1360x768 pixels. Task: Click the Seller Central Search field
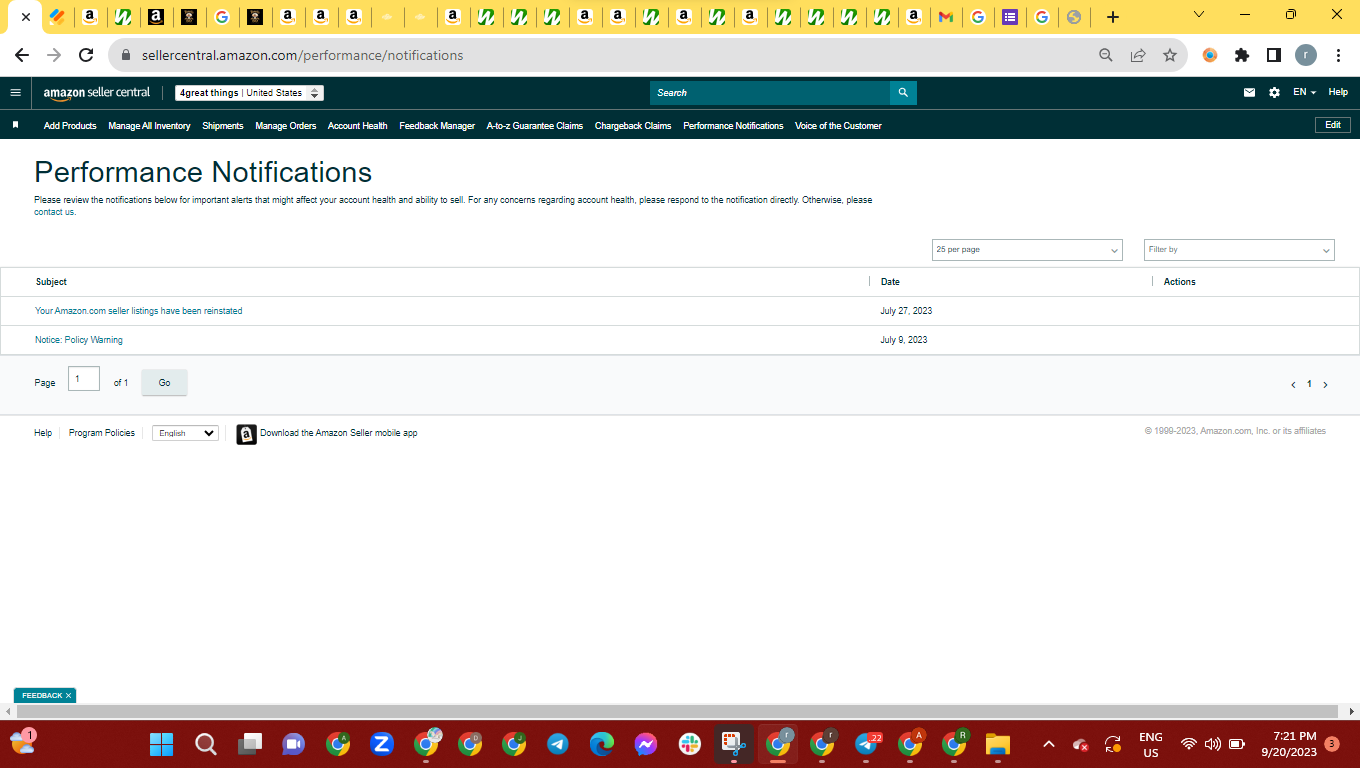coord(770,93)
